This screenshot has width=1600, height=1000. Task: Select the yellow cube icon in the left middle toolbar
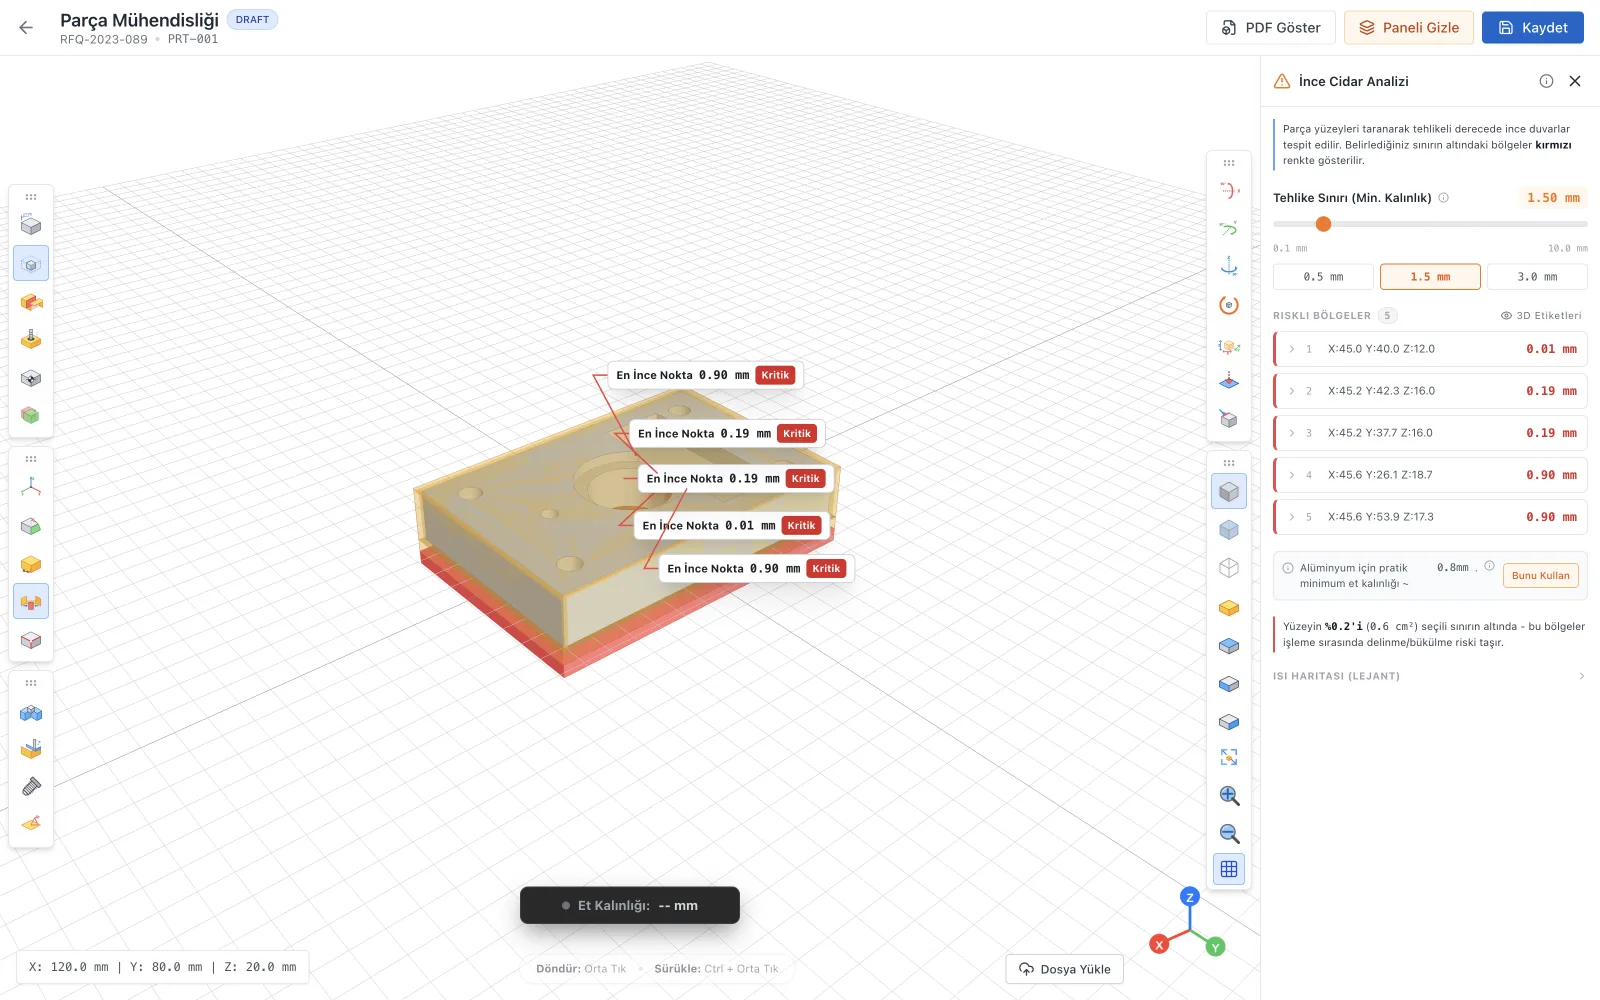[31, 564]
